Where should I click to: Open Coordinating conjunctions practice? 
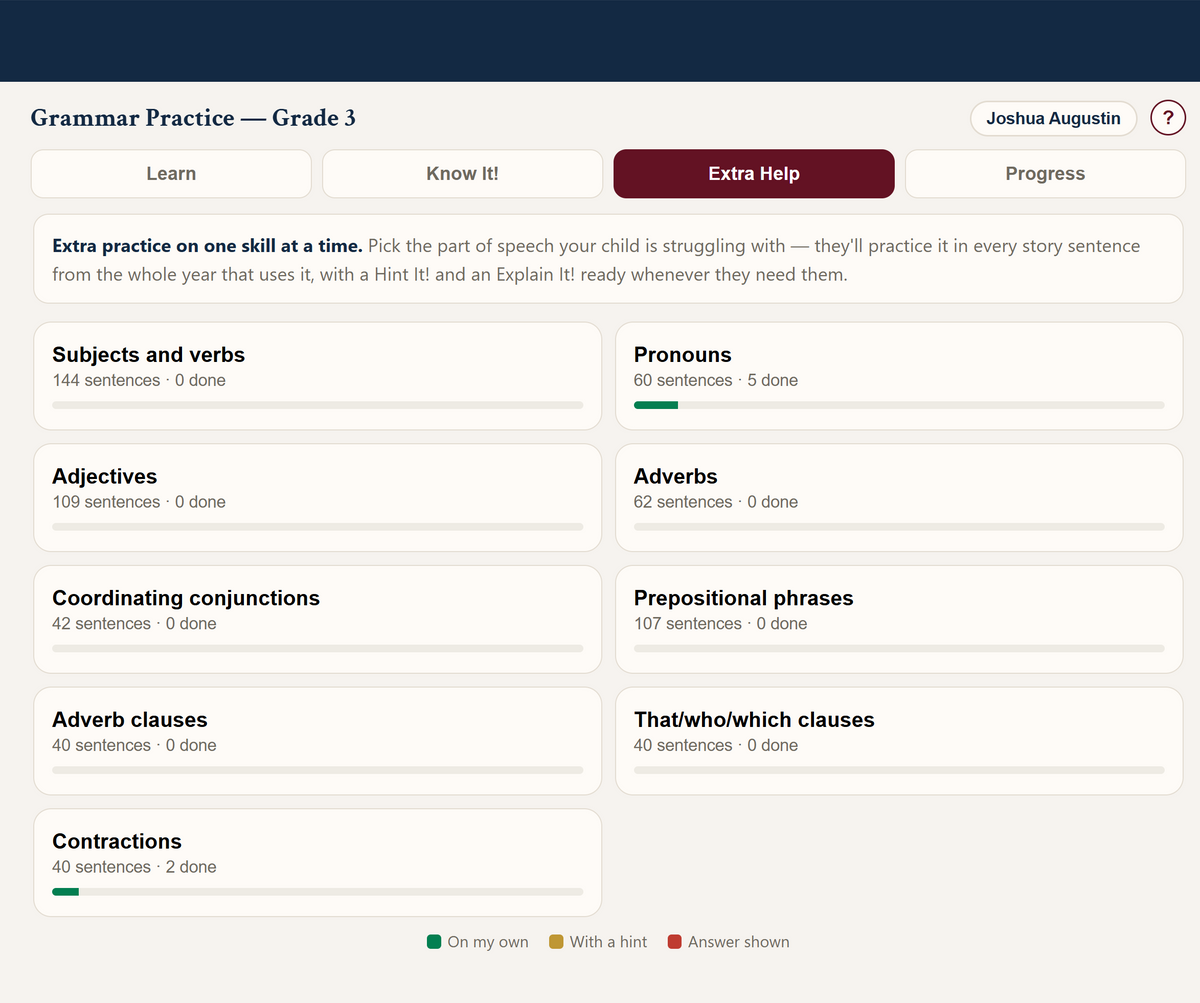click(x=318, y=619)
